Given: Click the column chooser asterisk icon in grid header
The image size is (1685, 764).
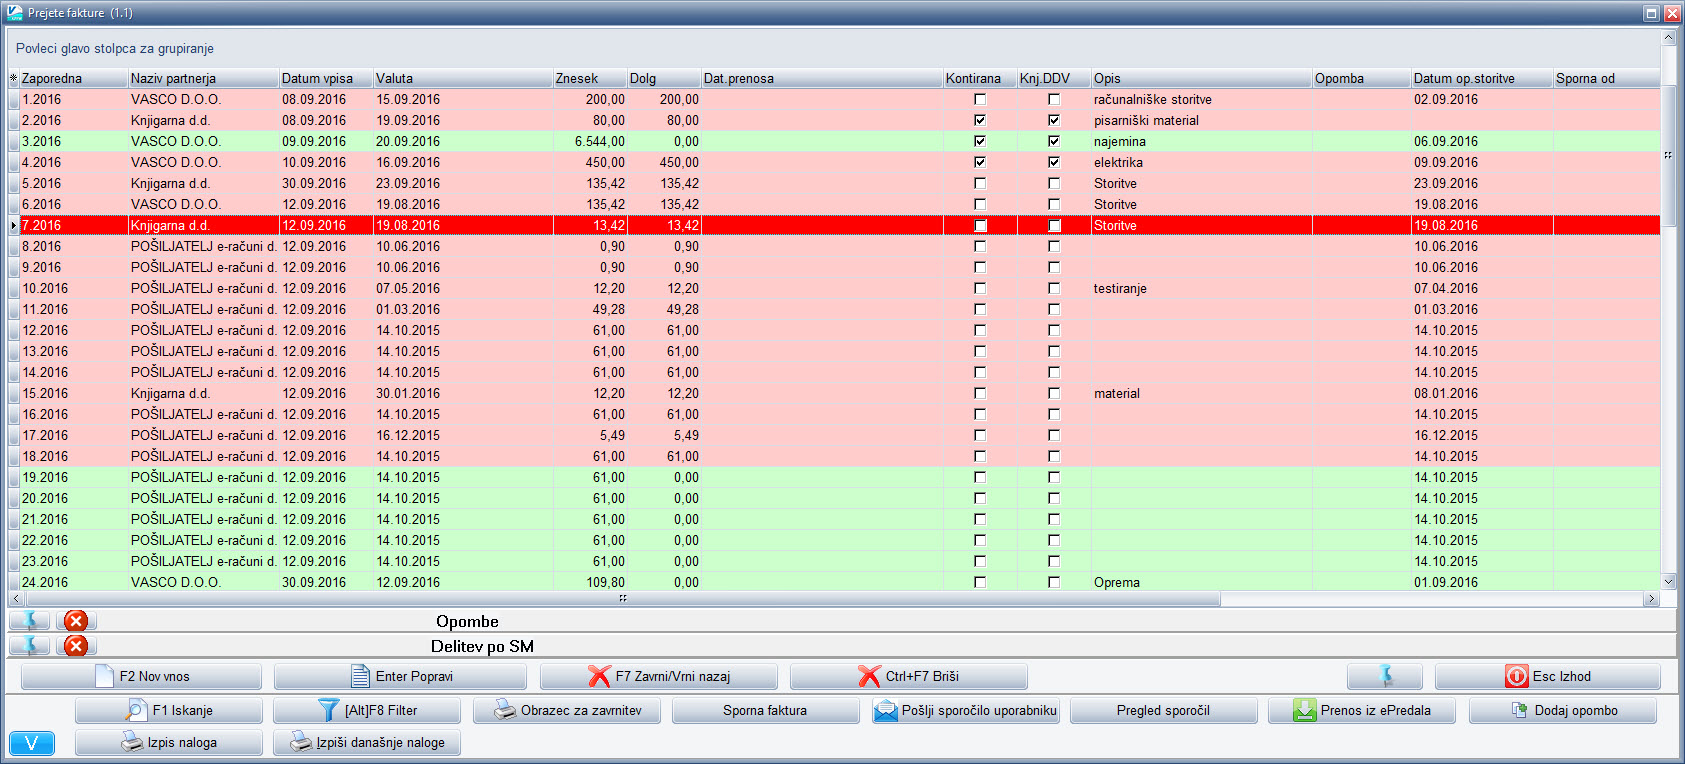Looking at the screenshot, I should click(13, 78).
